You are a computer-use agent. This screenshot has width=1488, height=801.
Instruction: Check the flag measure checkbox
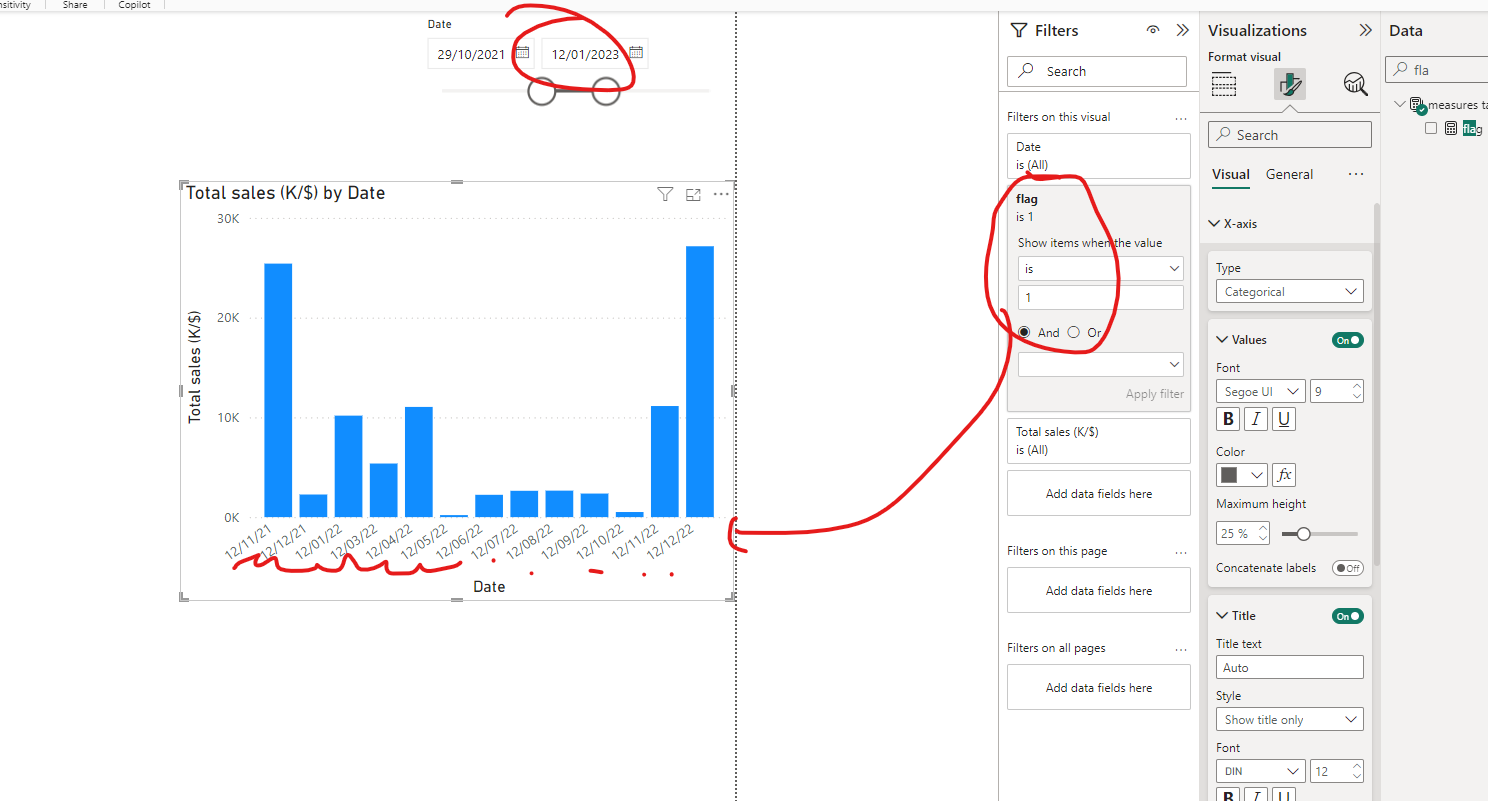point(1431,128)
